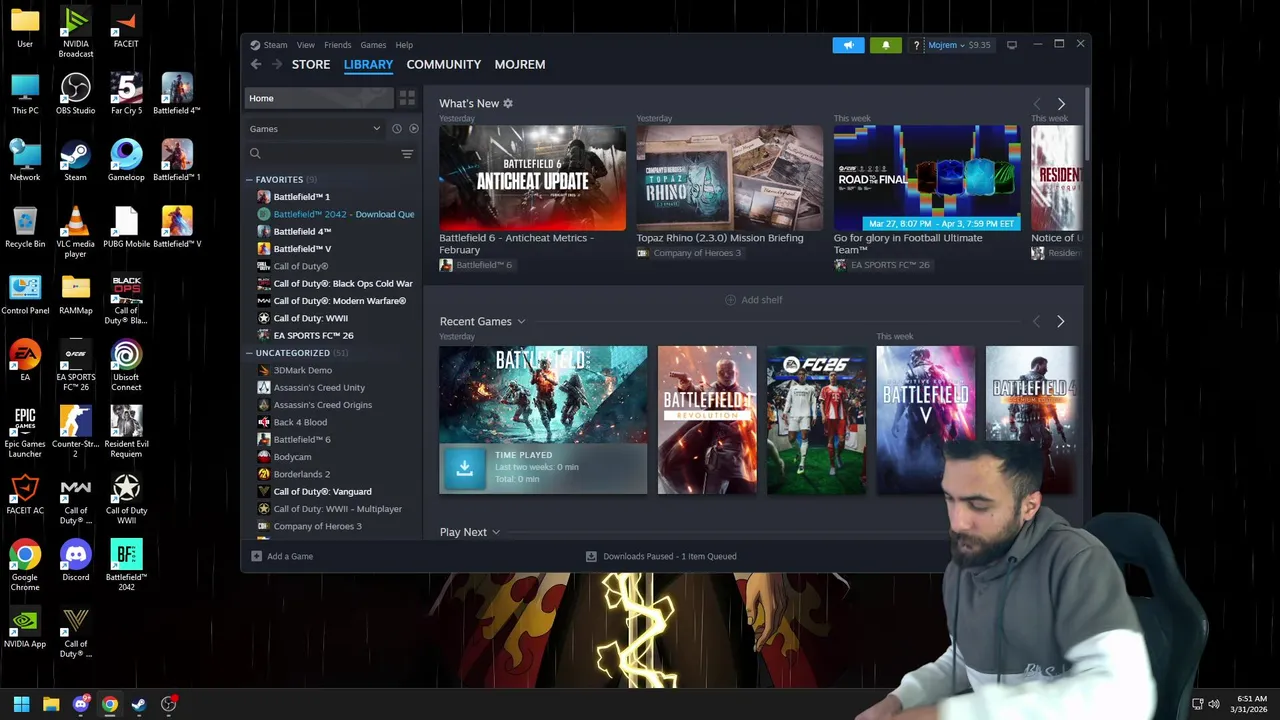1280x720 pixels.
Task: Open Discord desktop shortcut
Action: (75, 562)
